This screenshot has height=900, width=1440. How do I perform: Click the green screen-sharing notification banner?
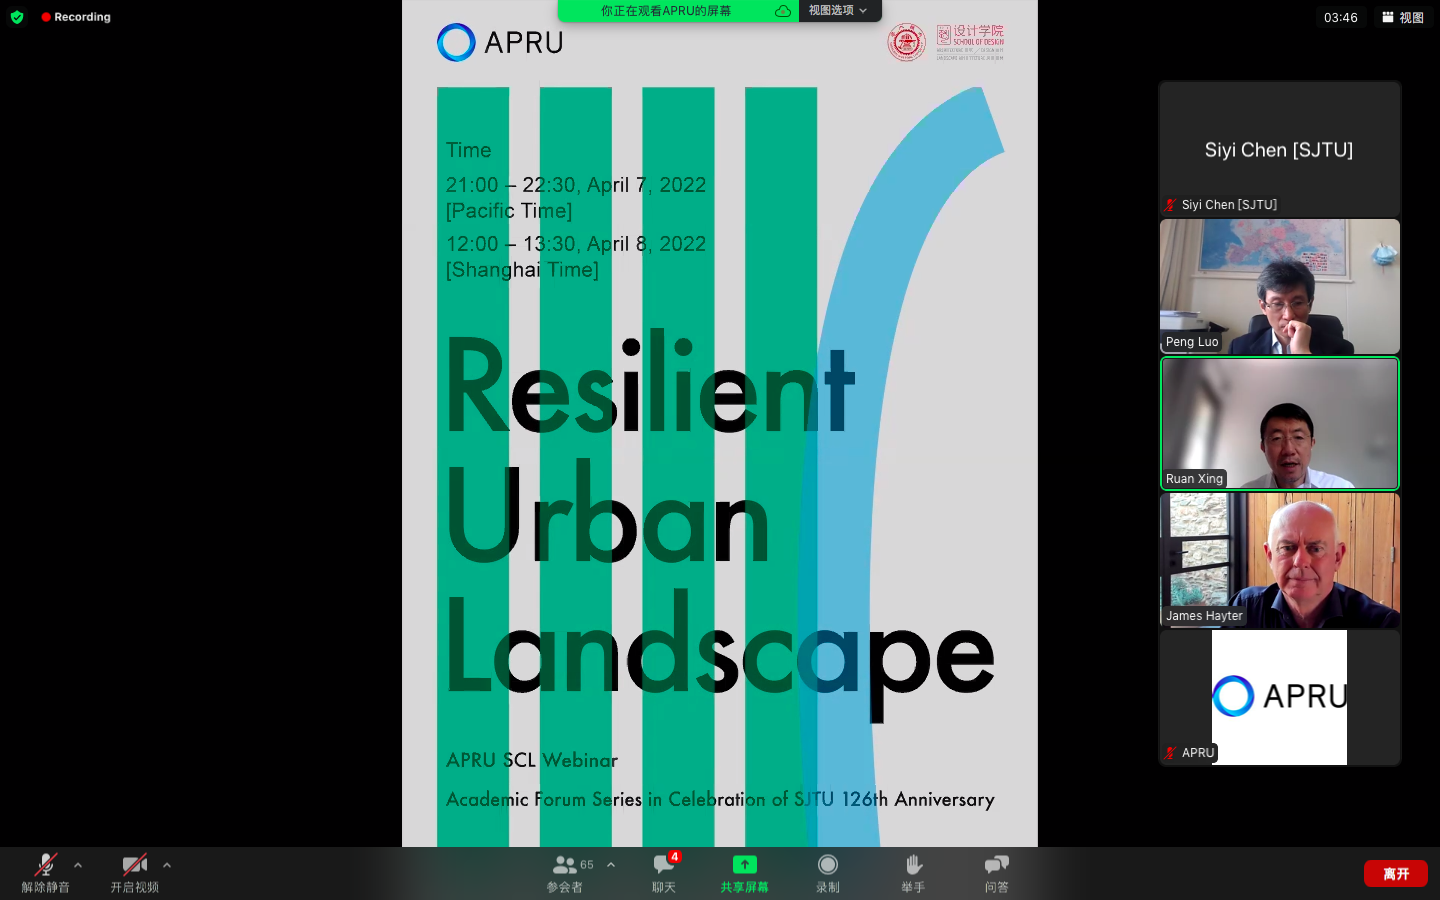(678, 10)
